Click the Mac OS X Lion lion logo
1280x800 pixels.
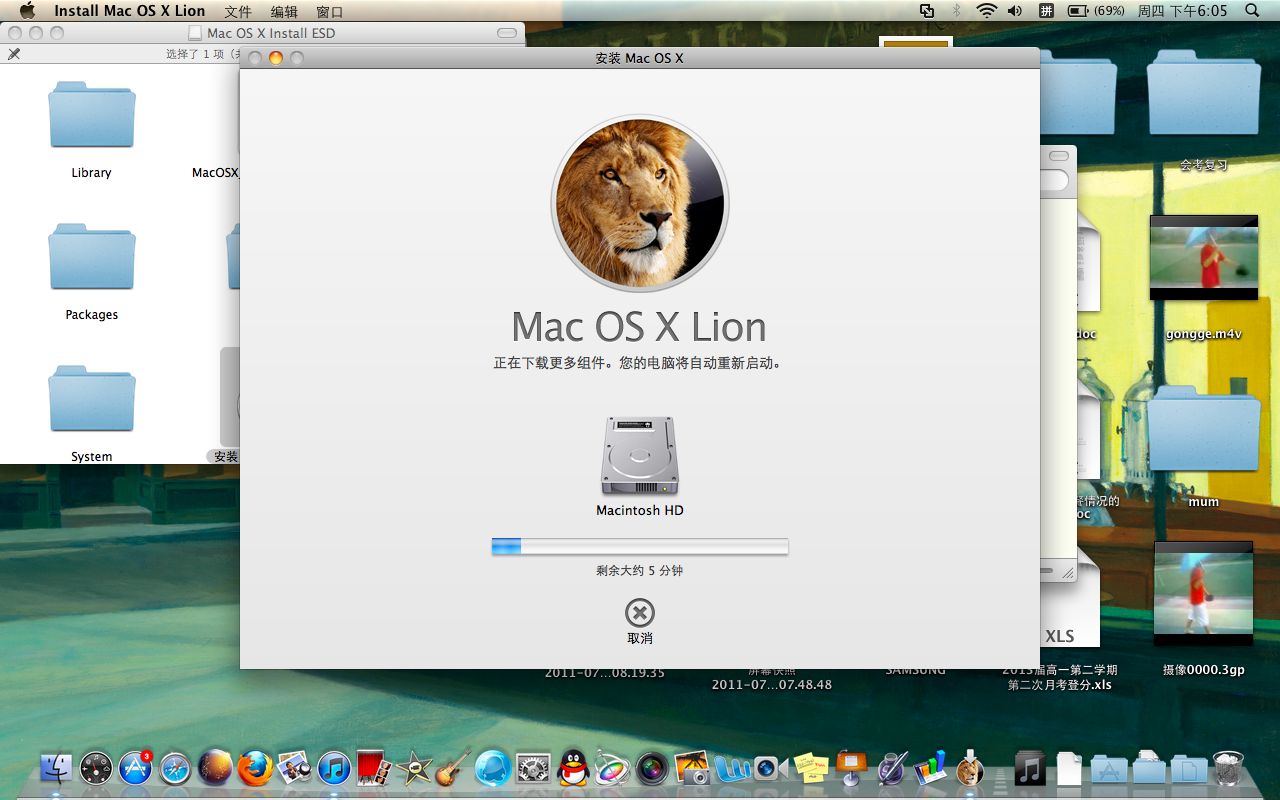pos(640,203)
